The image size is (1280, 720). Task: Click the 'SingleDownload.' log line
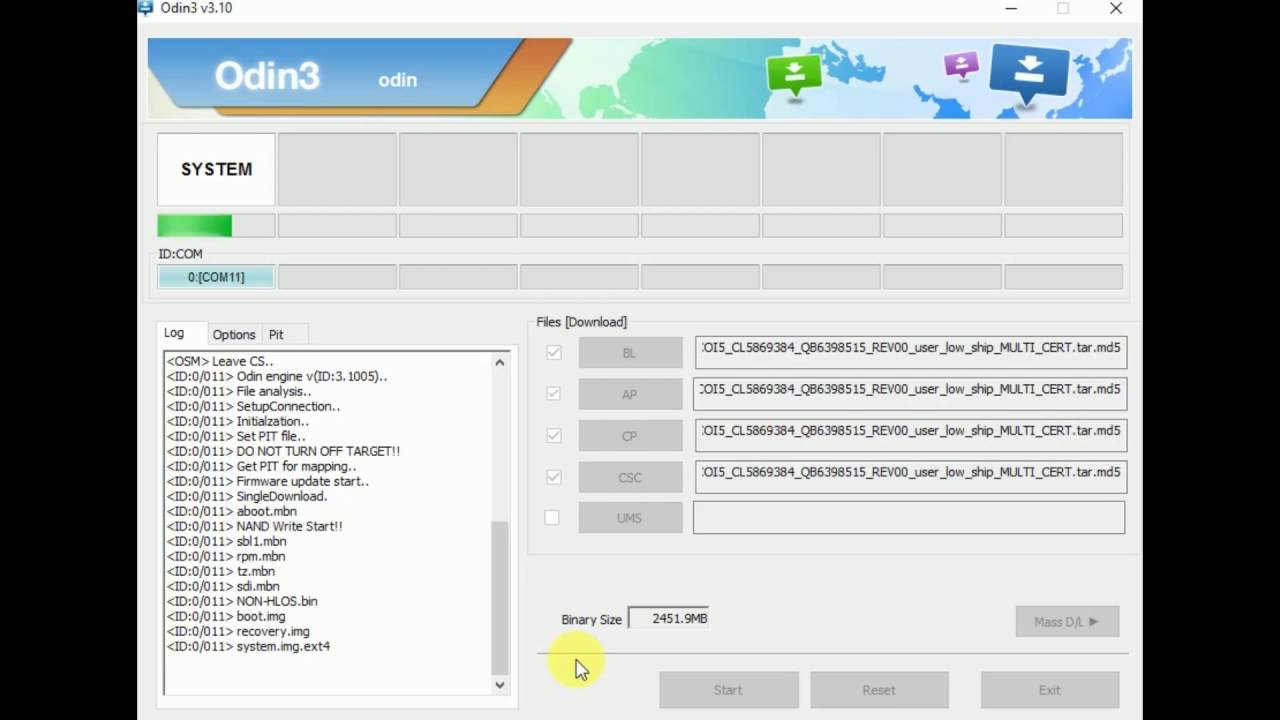(x=247, y=496)
